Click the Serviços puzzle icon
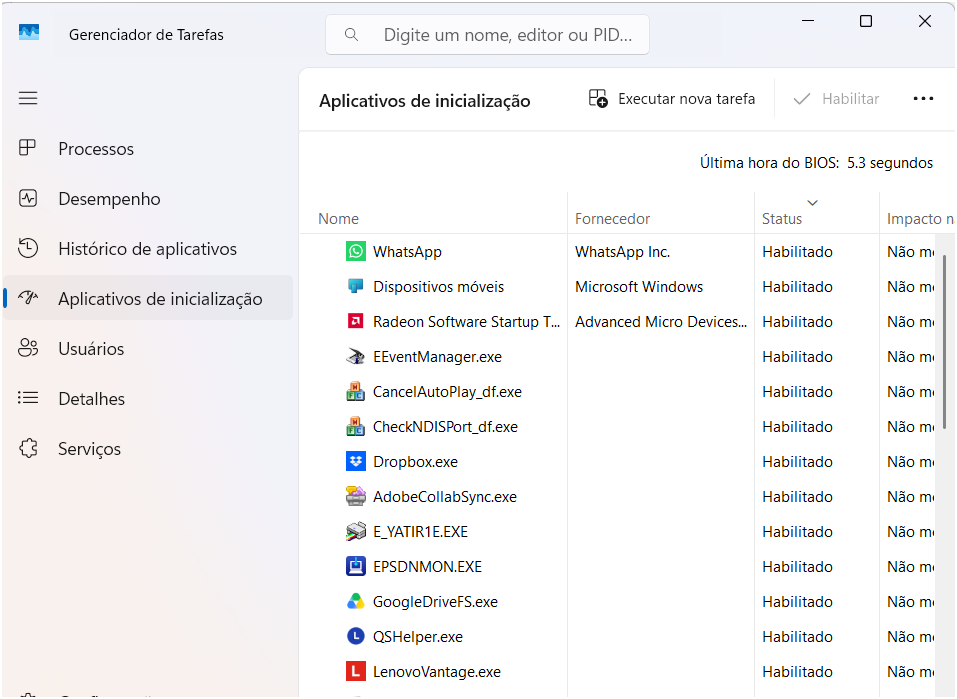This screenshot has height=699, width=957. click(x=28, y=448)
